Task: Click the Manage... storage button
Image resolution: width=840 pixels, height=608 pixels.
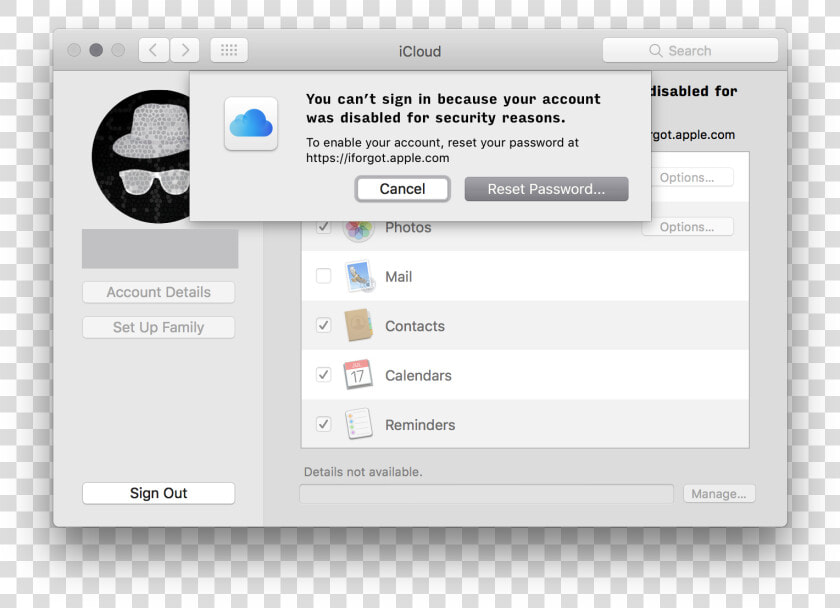Action: [719, 493]
